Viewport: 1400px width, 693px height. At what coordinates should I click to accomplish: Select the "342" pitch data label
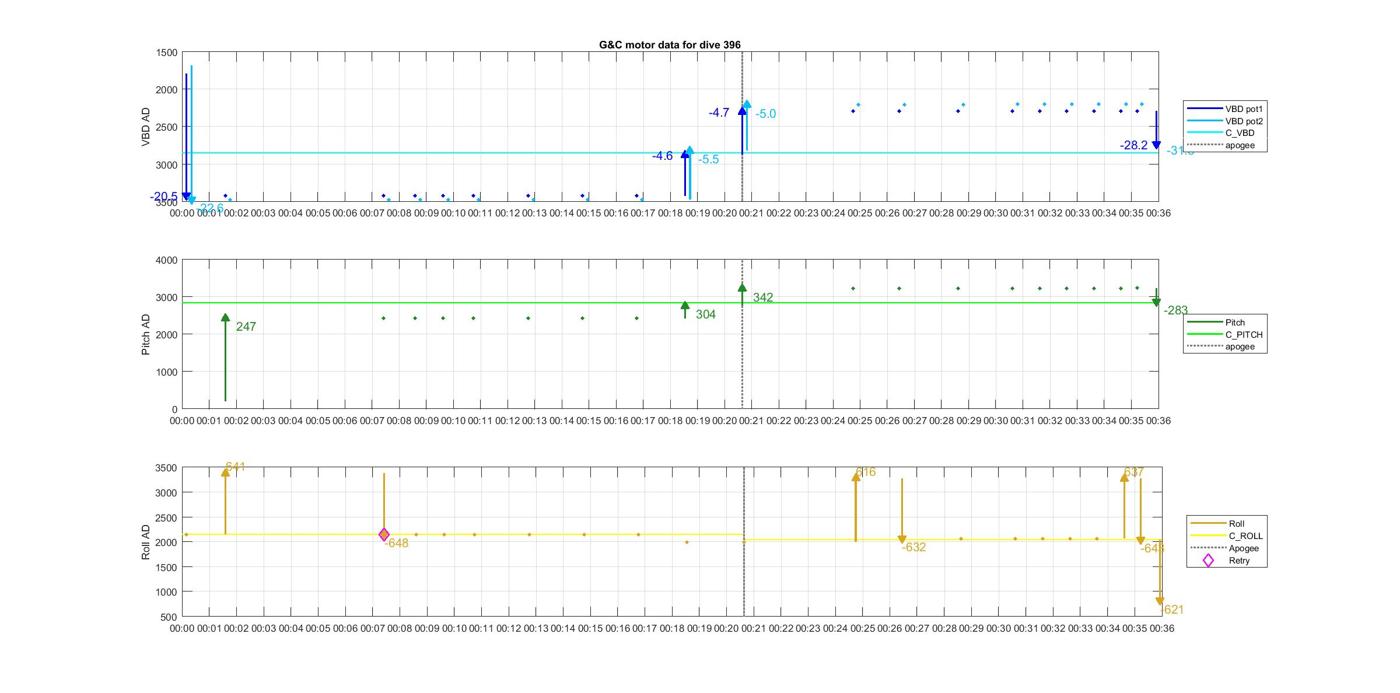tap(763, 297)
